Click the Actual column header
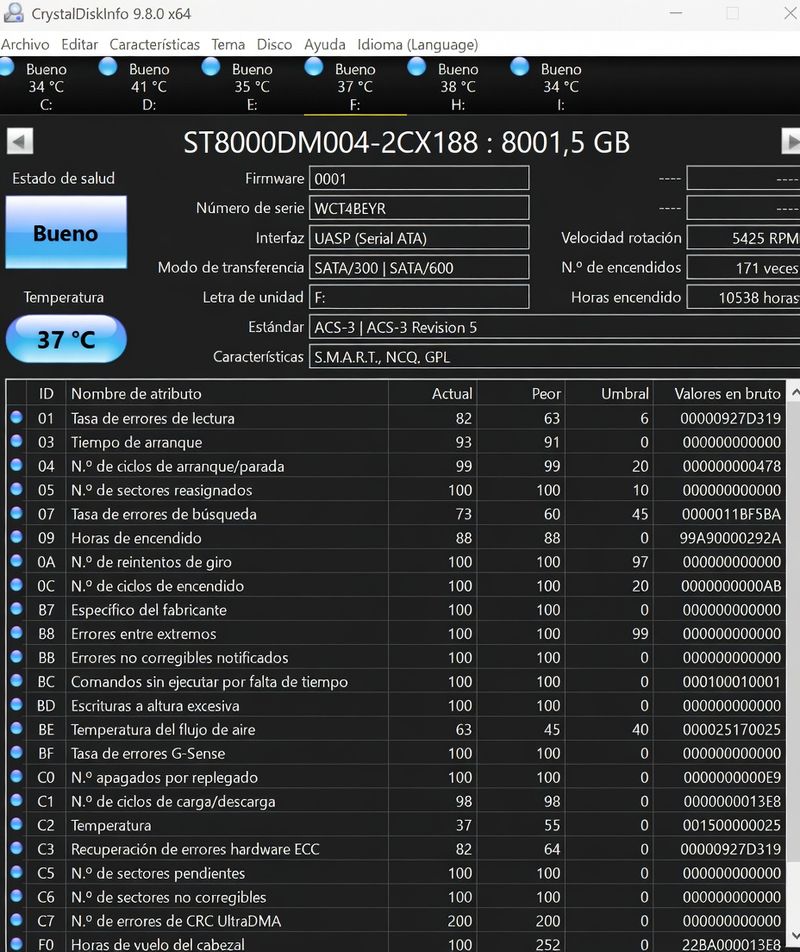 point(433,393)
